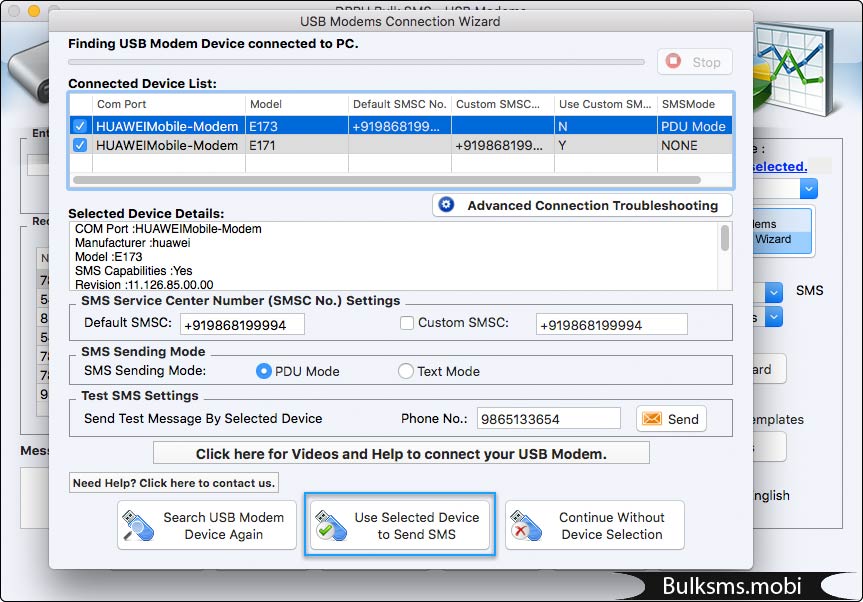
Task: Sort by Com Port column header
Action: point(169,105)
